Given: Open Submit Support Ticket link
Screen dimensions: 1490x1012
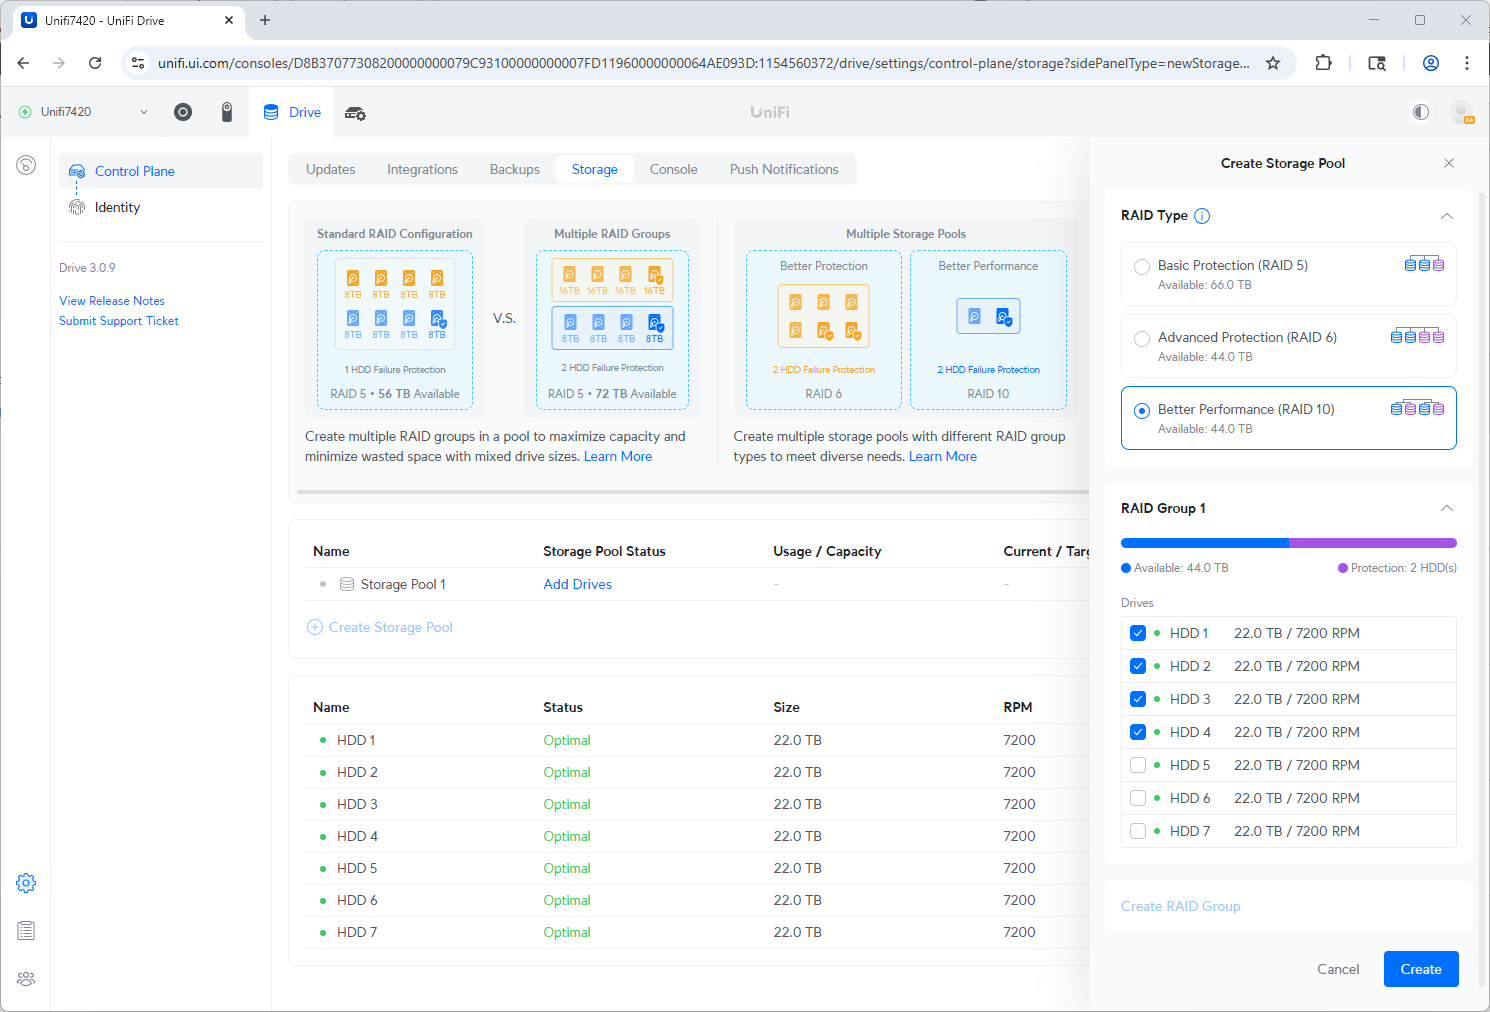Looking at the screenshot, I should (x=119, y=321).
